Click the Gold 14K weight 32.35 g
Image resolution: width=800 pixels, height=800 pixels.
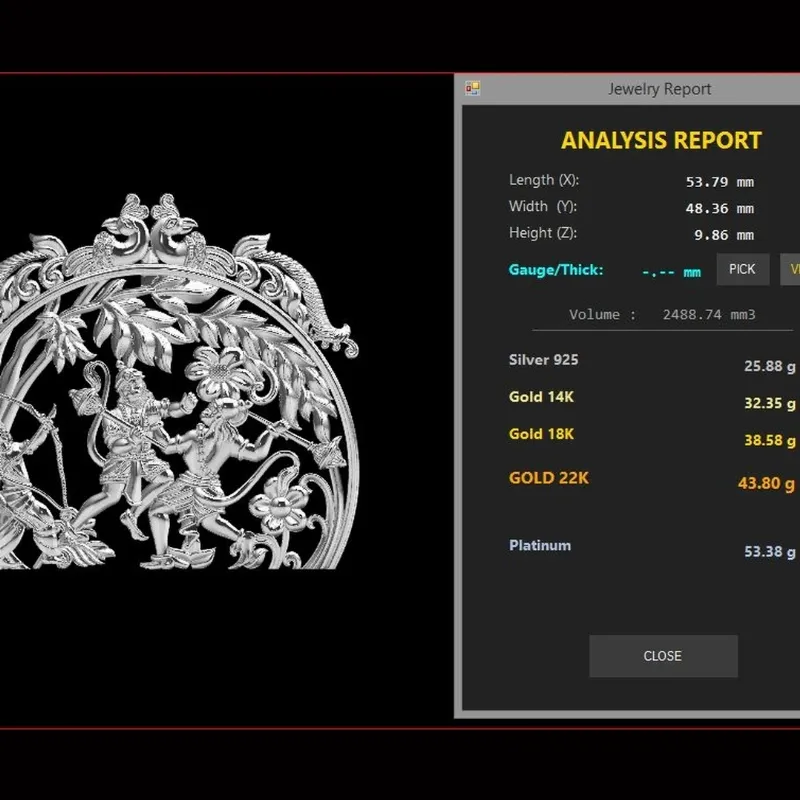(x=769, y=403)
